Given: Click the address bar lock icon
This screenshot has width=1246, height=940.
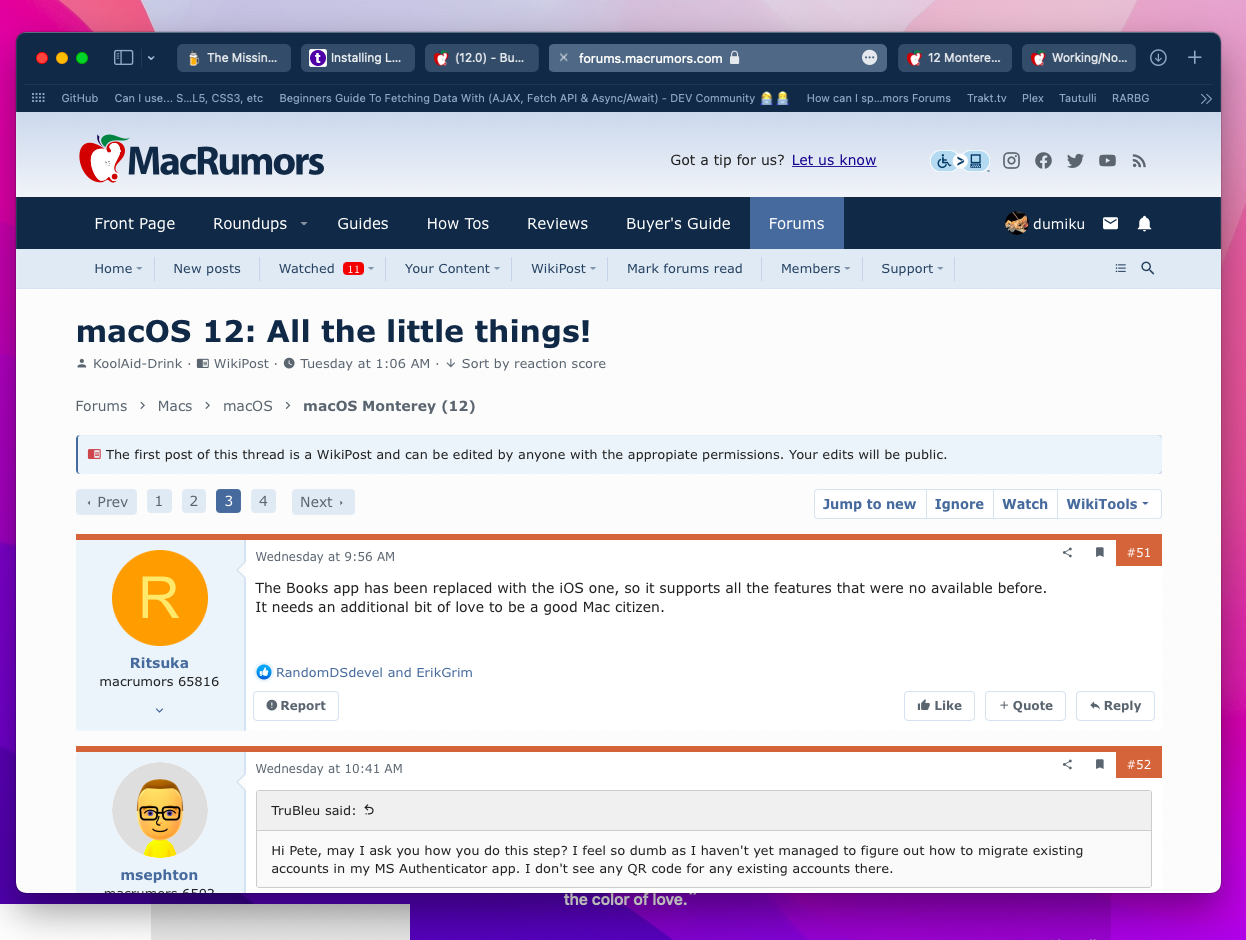Looking at the screenshot, I should click(x=735, y=58).
